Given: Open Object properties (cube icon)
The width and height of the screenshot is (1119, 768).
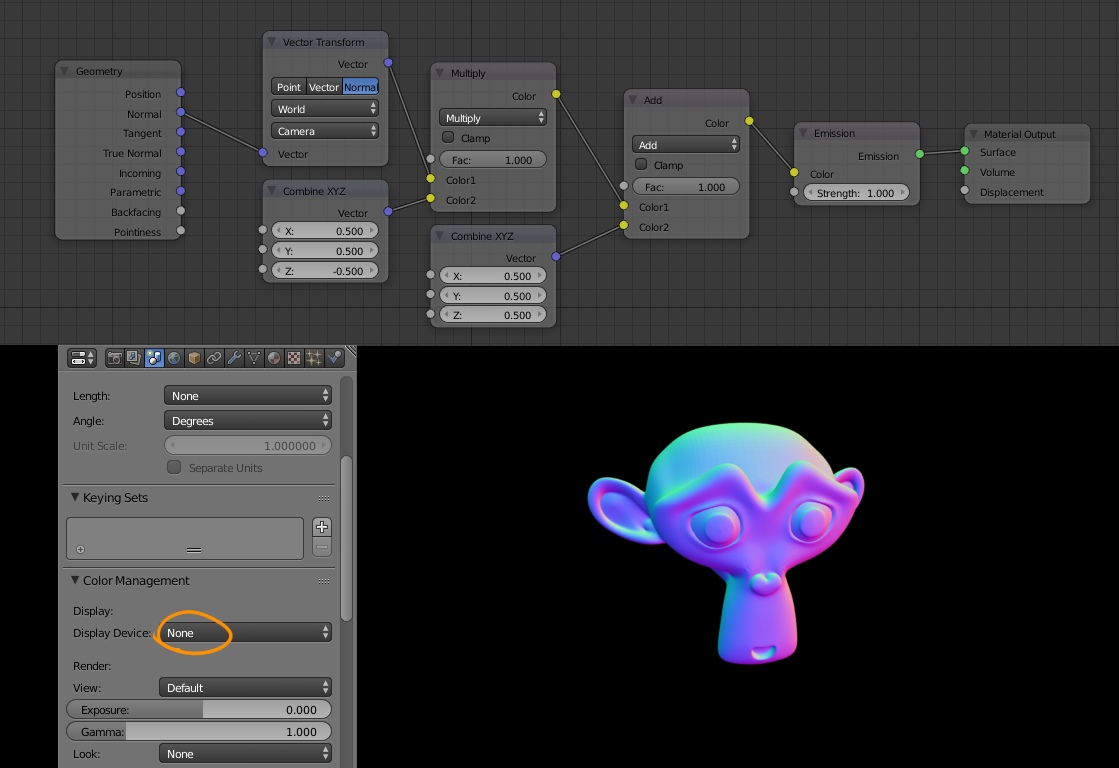Looking at the screenshot, I should tap(194, 357).
